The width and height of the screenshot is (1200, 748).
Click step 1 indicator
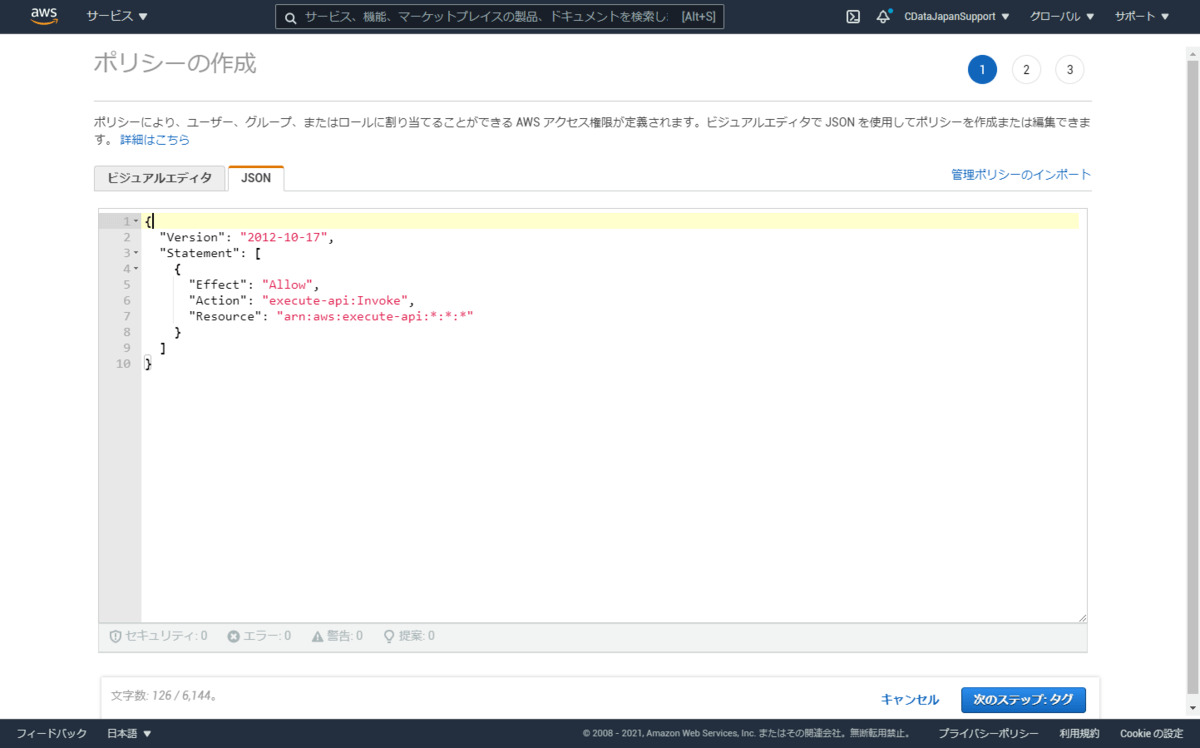point(982,69)
